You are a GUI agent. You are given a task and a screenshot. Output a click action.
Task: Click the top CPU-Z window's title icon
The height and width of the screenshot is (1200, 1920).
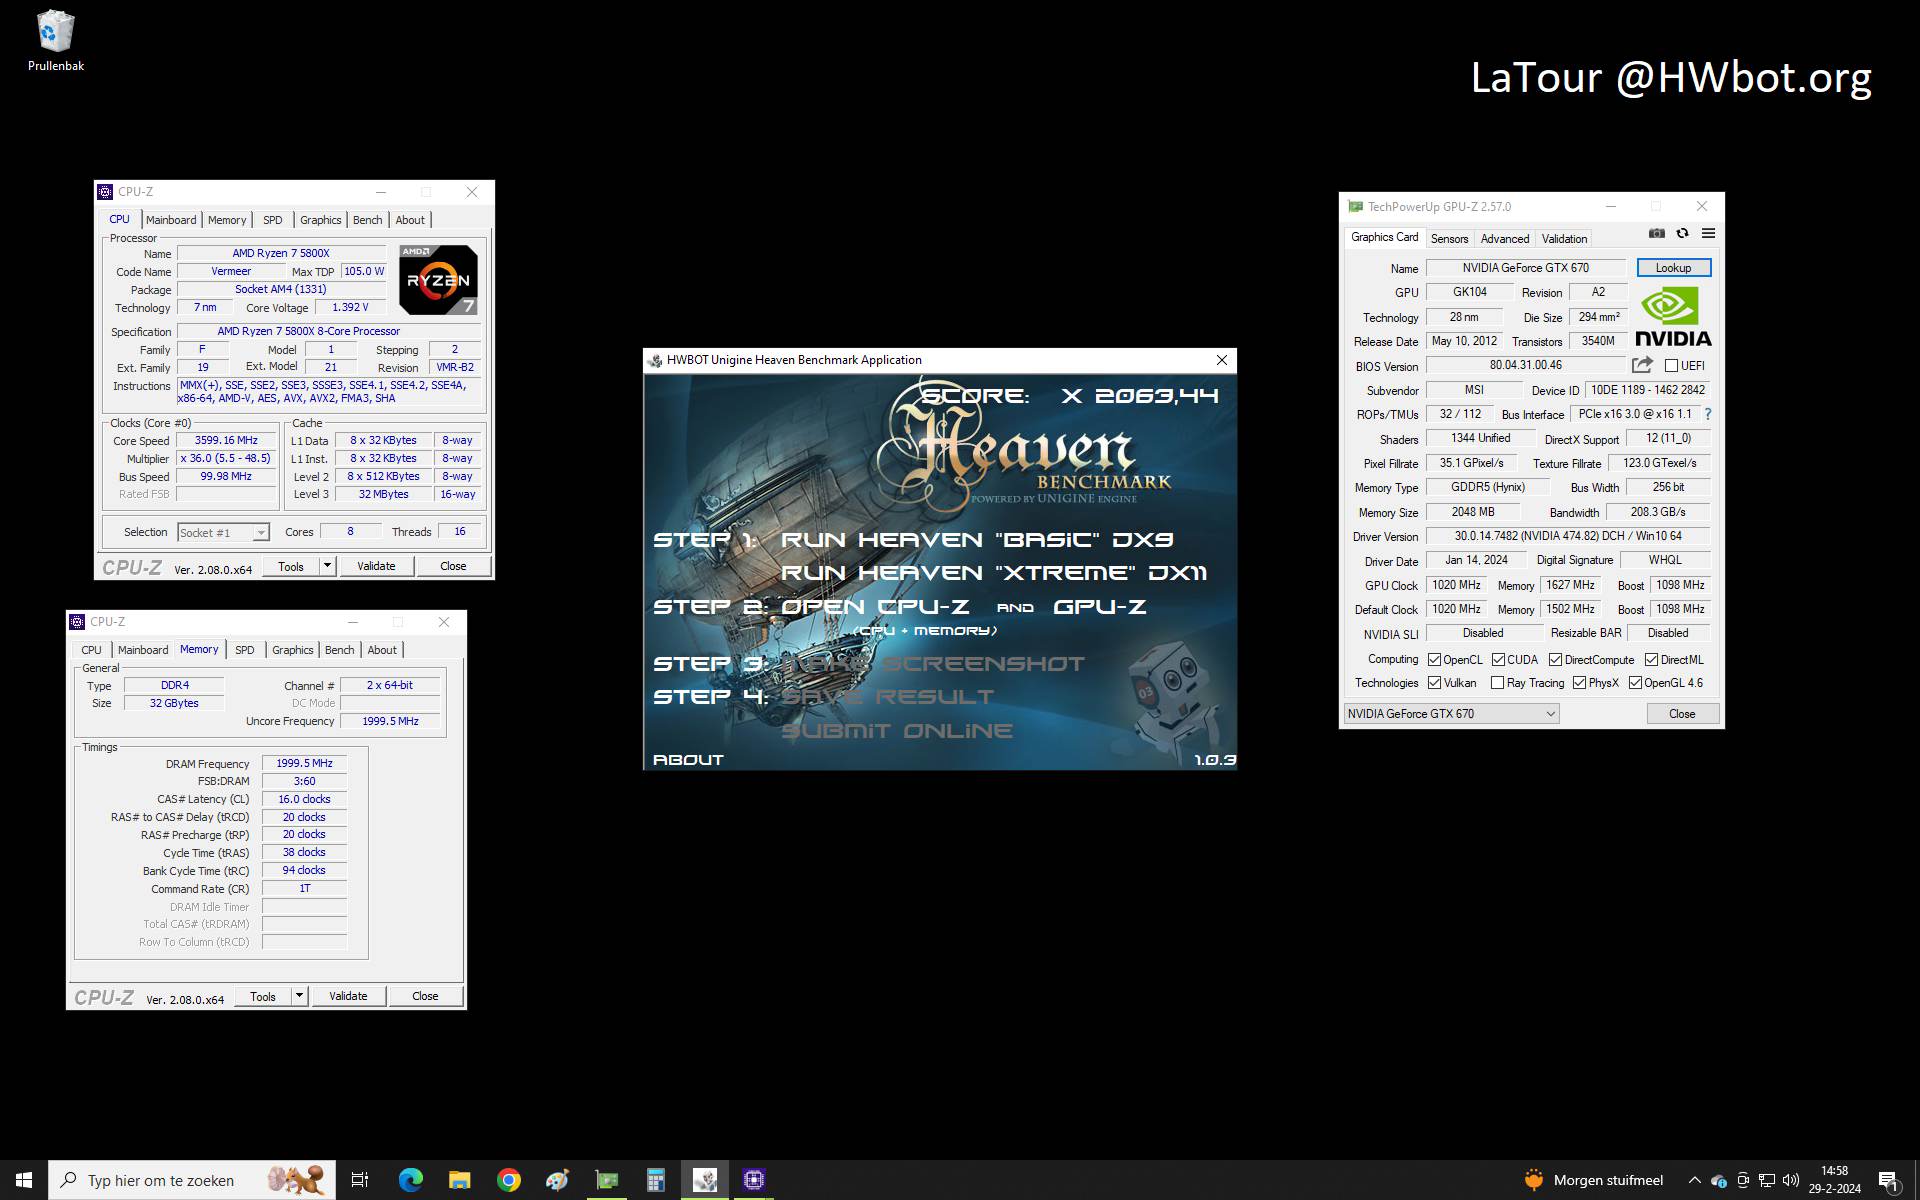[x=105, y=192]
